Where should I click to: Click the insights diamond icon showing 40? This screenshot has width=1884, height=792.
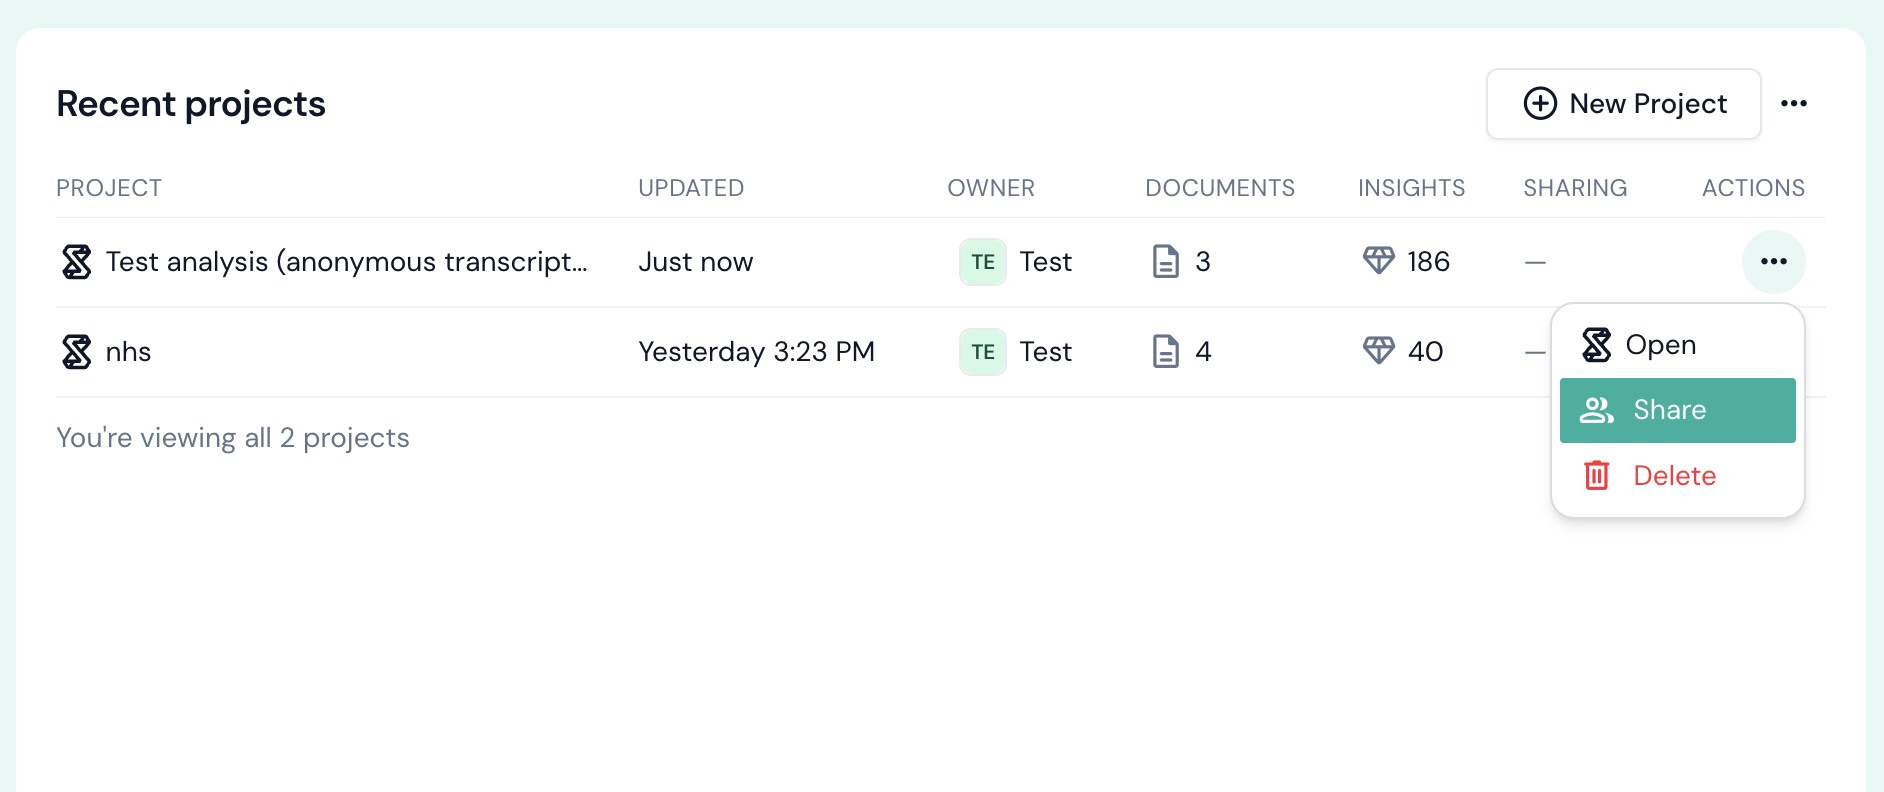pos(1378,351)
